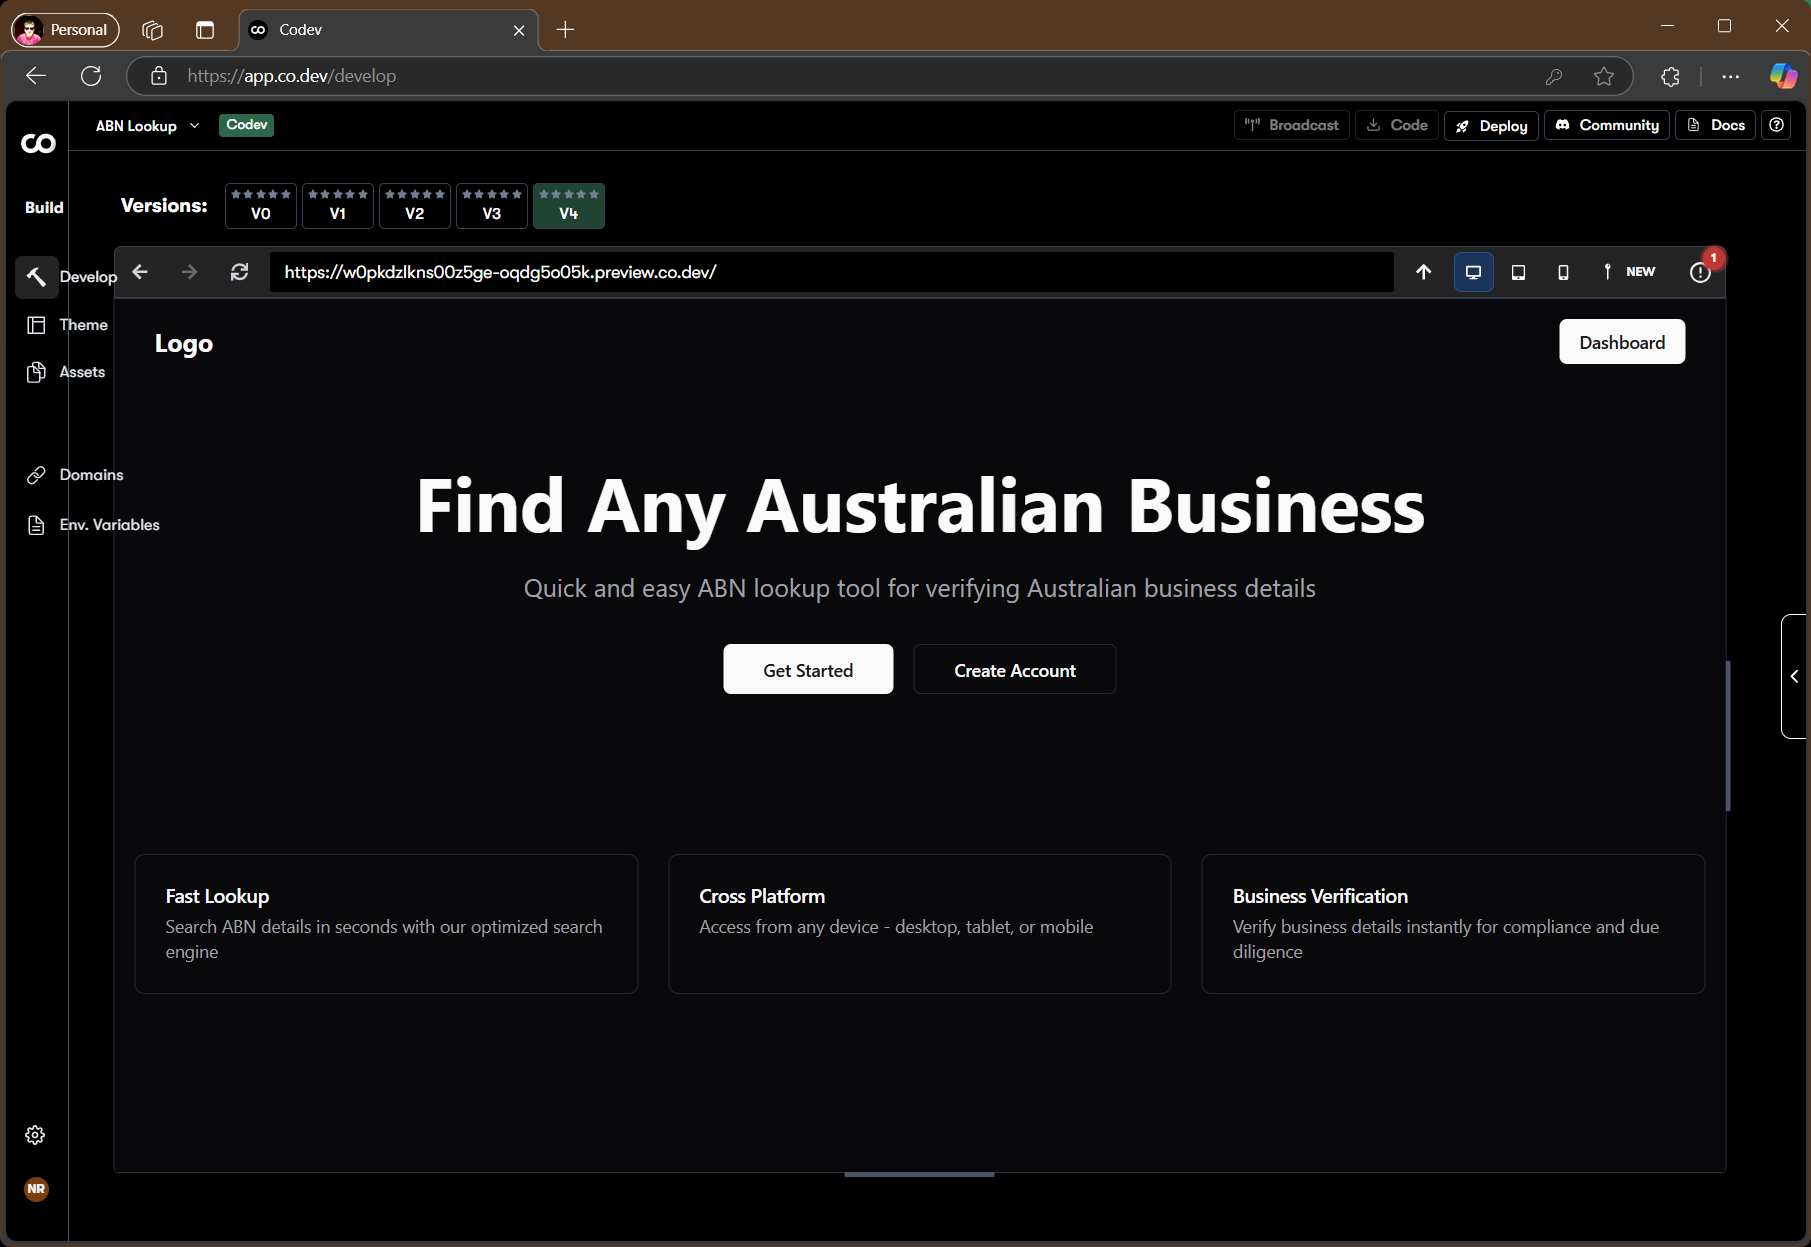This screenshot has width=1811, height=1247.
Task: Select the Develop hammer tool
Action: pyautogui.click(x=36, y=276)
